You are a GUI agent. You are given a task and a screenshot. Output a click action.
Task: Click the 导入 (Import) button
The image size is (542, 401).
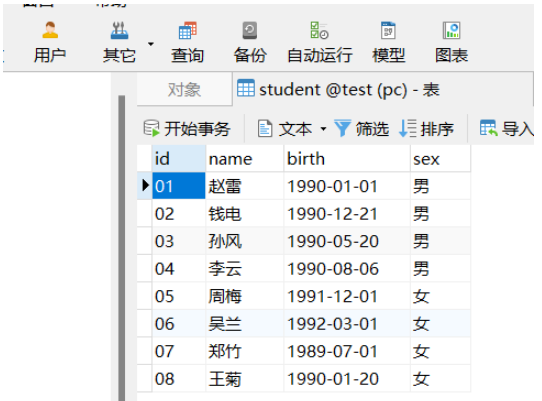(x=507, y=129)
